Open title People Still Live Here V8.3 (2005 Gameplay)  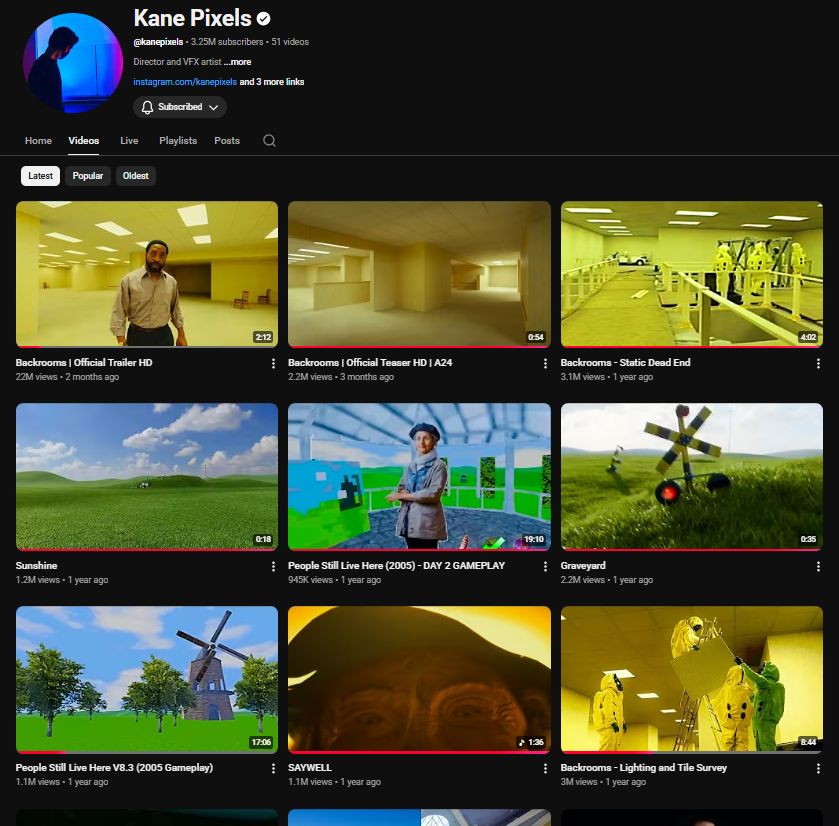[115, 768]
